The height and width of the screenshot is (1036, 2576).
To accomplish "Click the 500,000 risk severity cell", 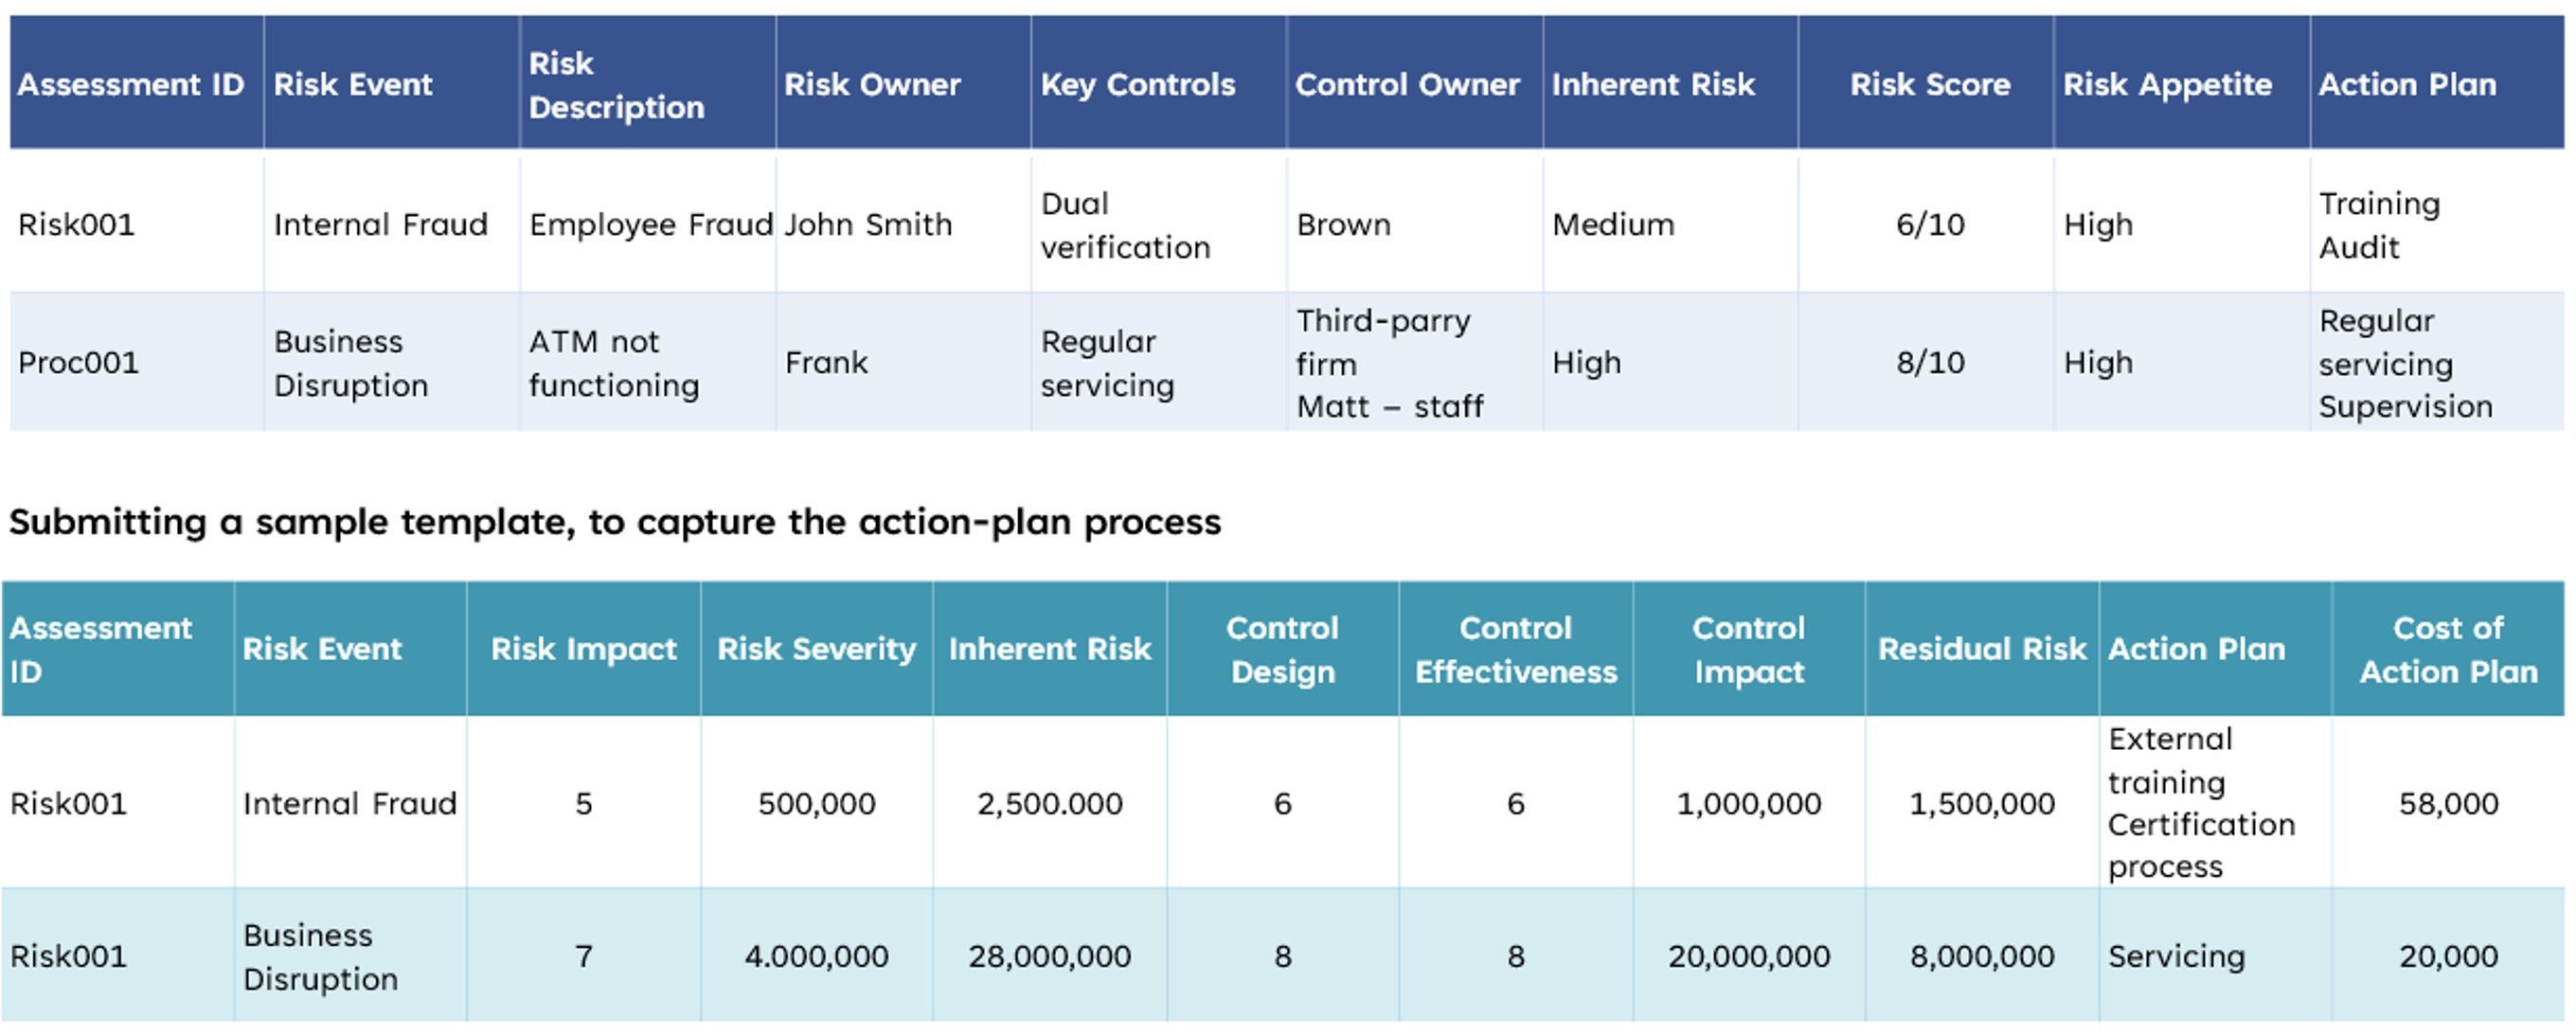I will click(x=816, y=803).
